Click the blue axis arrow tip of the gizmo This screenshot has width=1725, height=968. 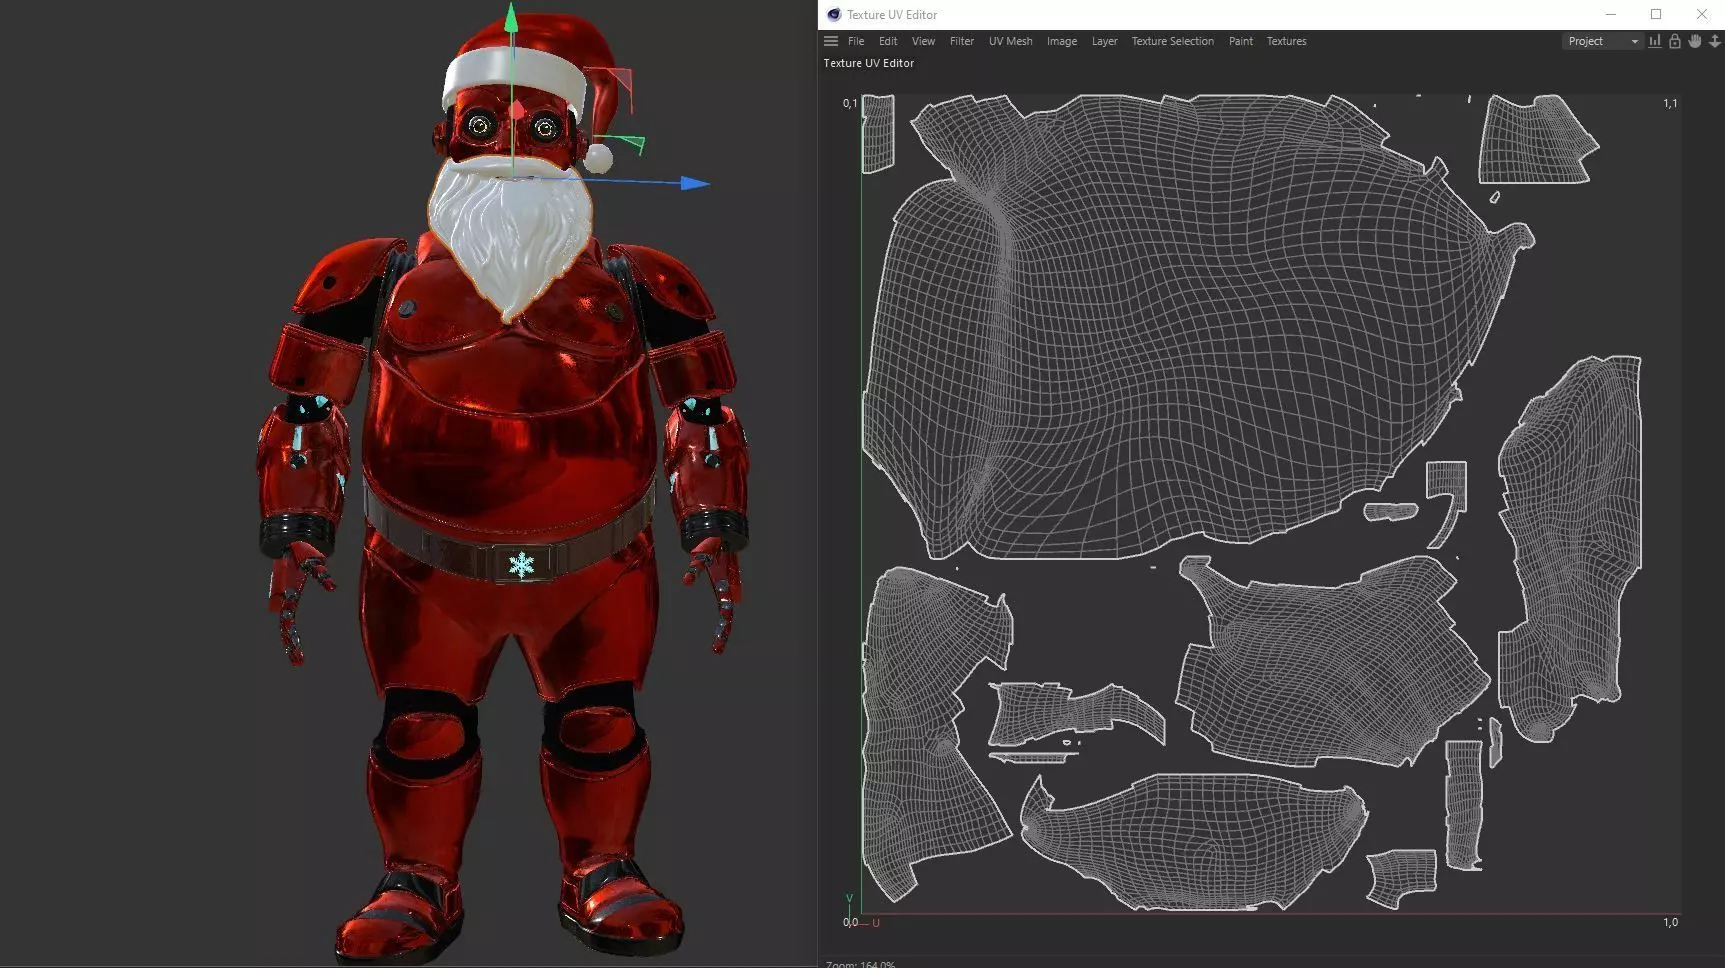click(x=696, y=183)
